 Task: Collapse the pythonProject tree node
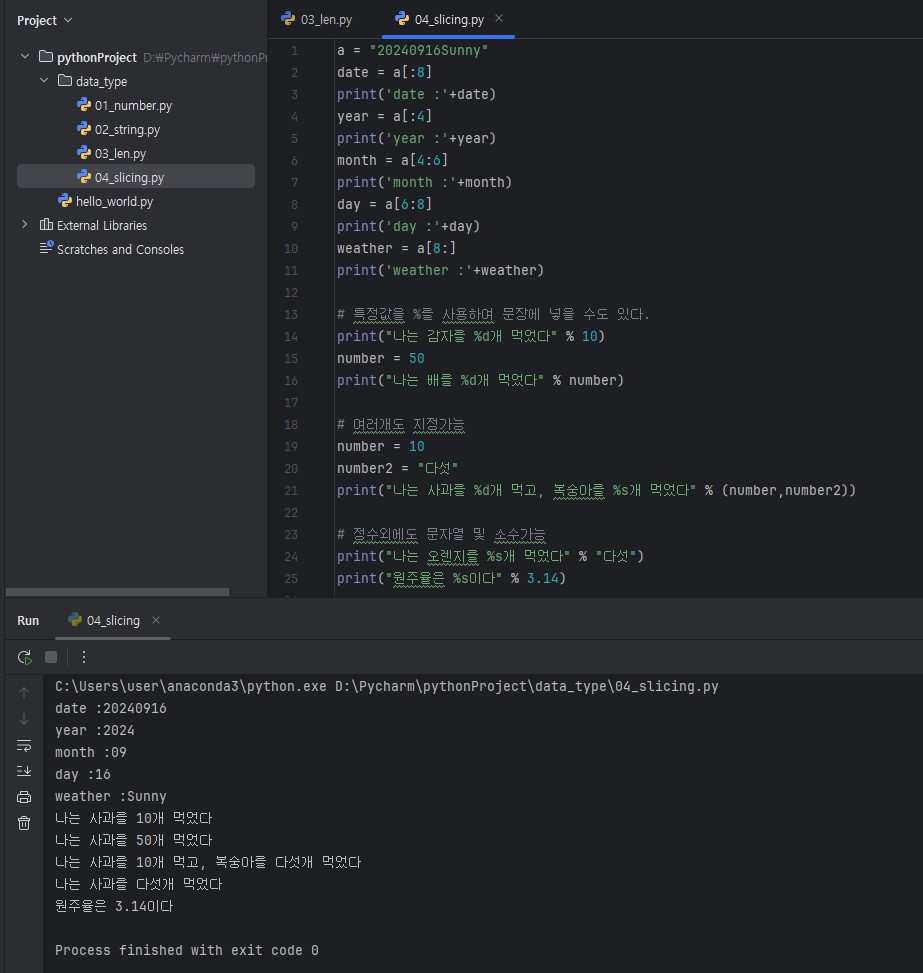[x=25, y=56]
